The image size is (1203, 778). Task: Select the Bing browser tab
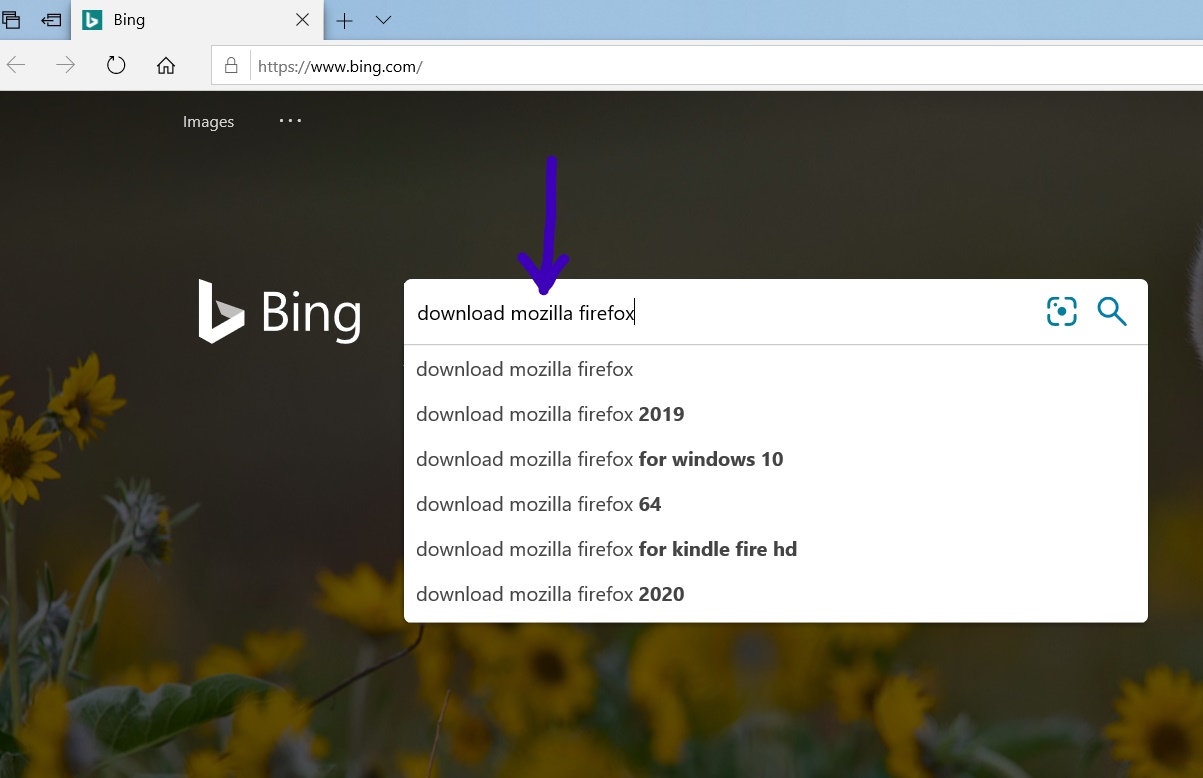click(197, 20)
